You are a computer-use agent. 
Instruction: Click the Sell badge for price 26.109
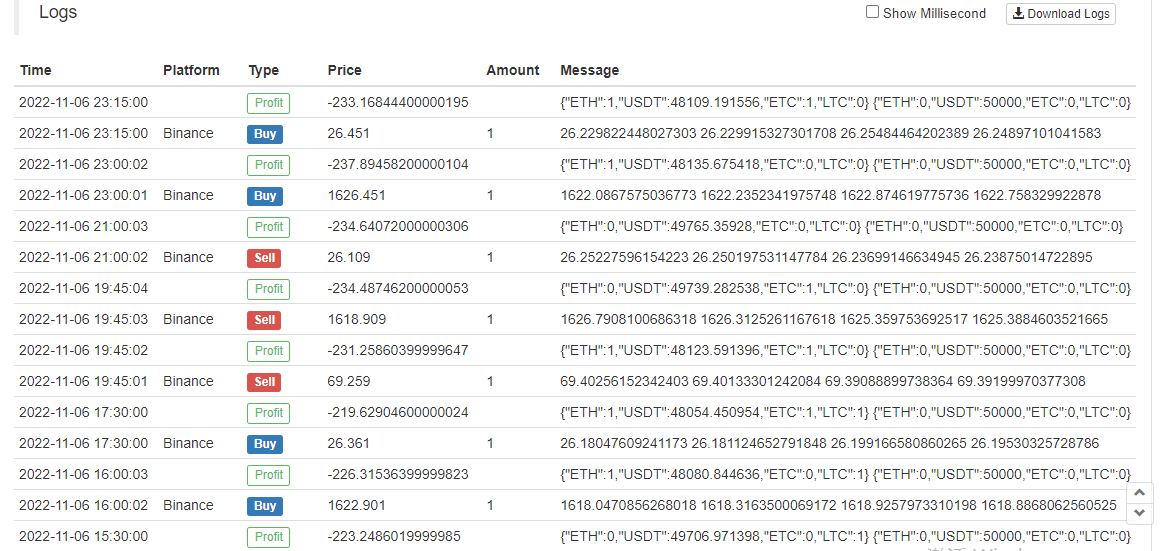(265, 258)
